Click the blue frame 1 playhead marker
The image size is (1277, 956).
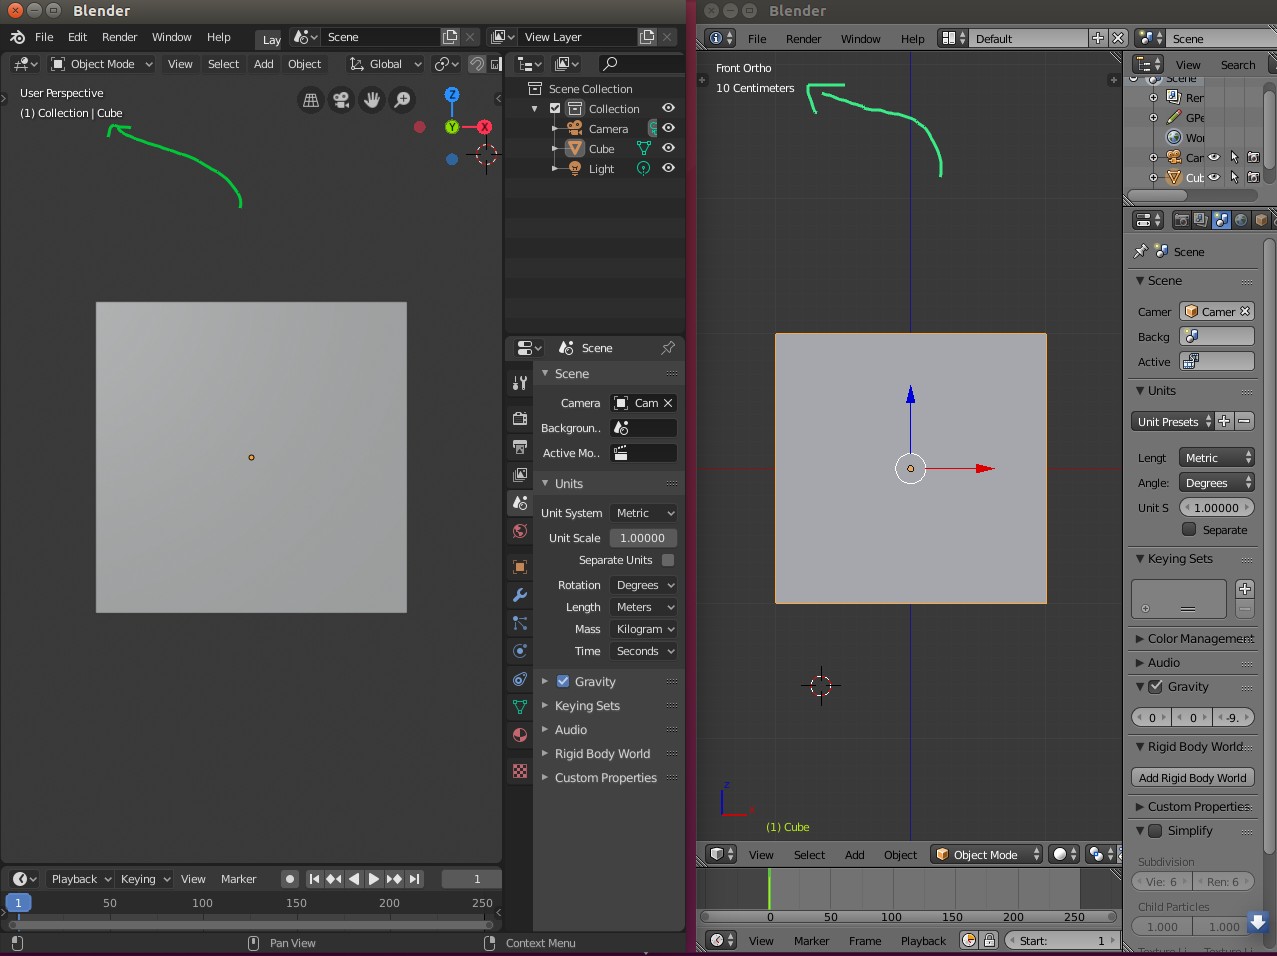coord(18,903)
